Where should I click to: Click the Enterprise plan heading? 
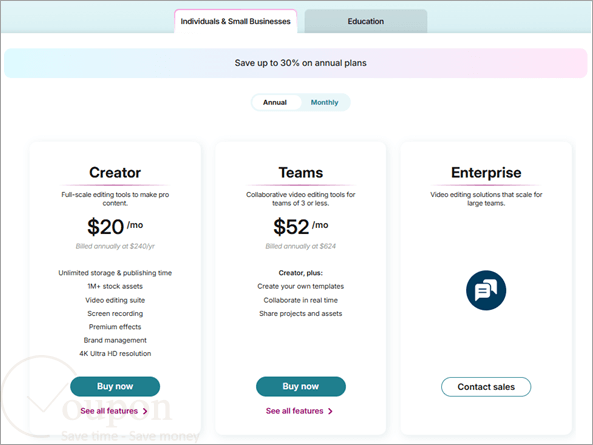pos(486,173)
